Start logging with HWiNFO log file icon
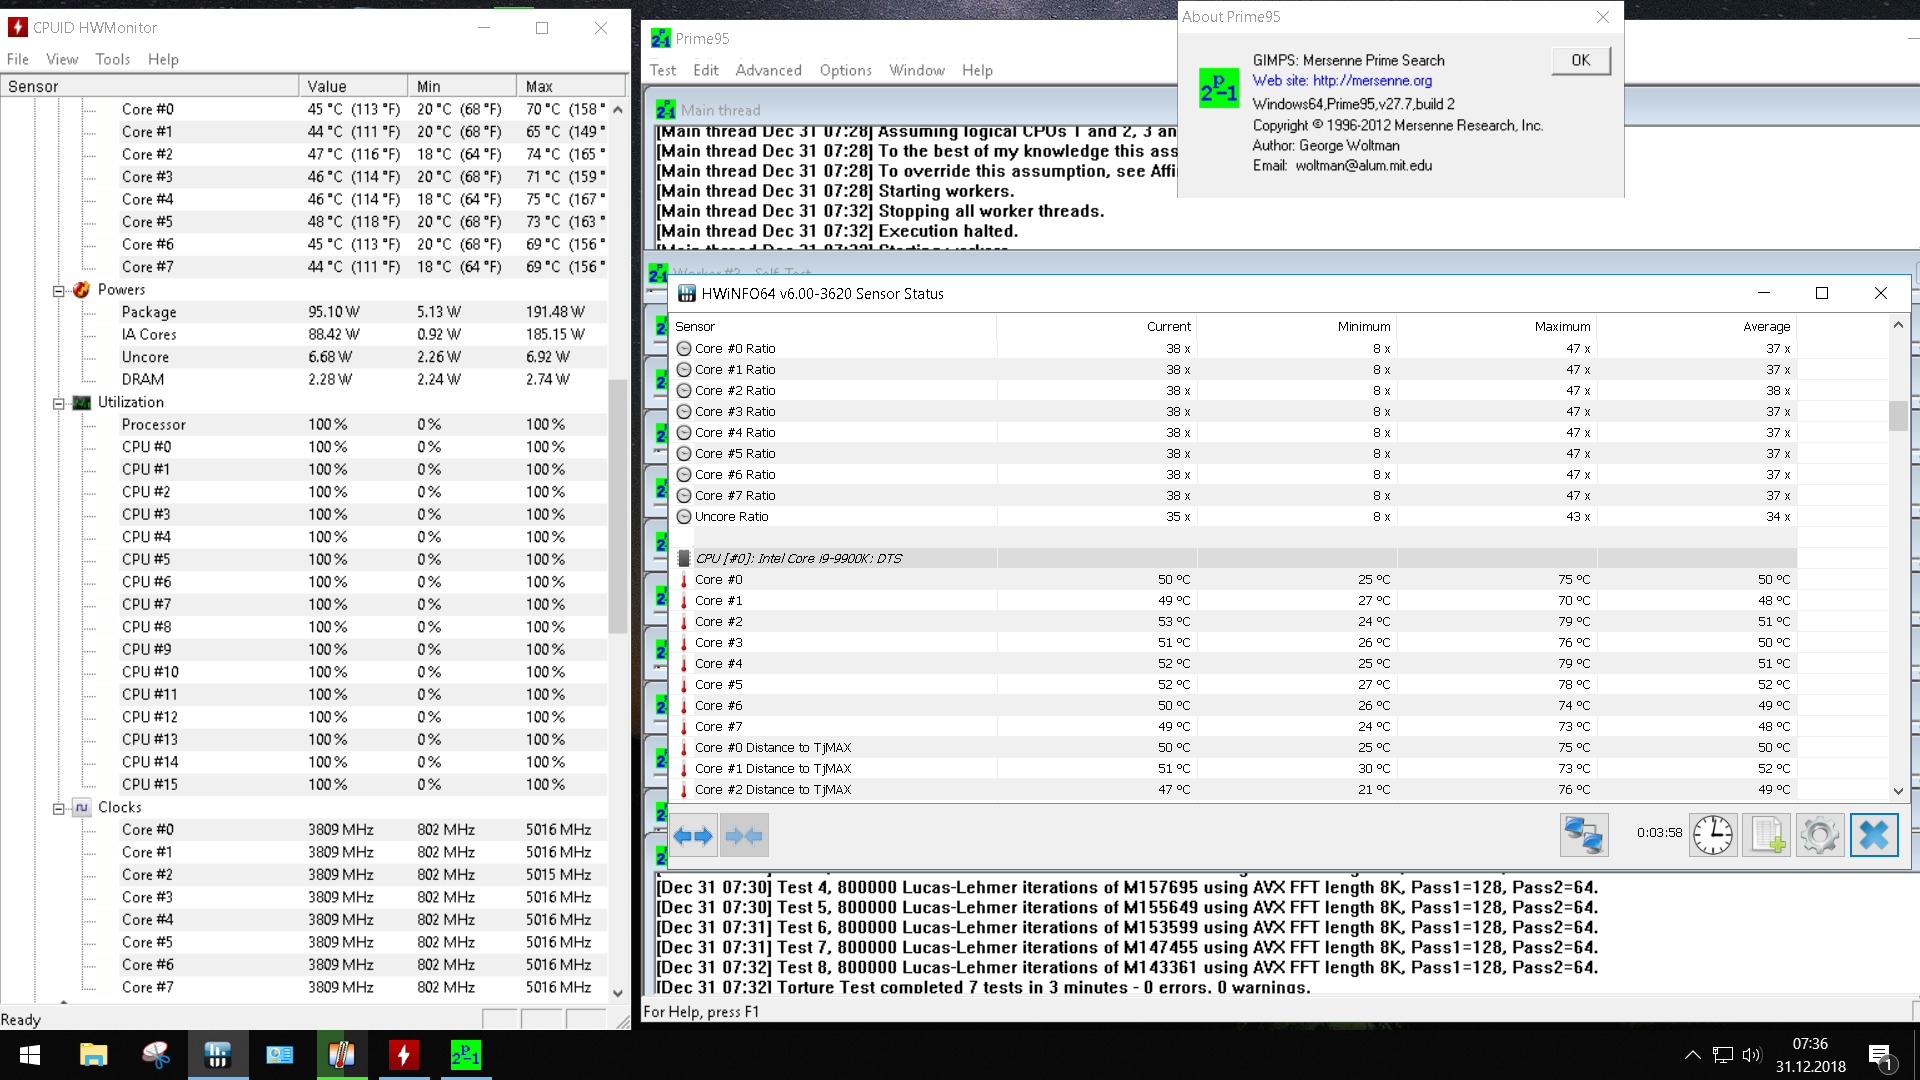Screen dimensions: 1920x1080 tap(1766, 835)
